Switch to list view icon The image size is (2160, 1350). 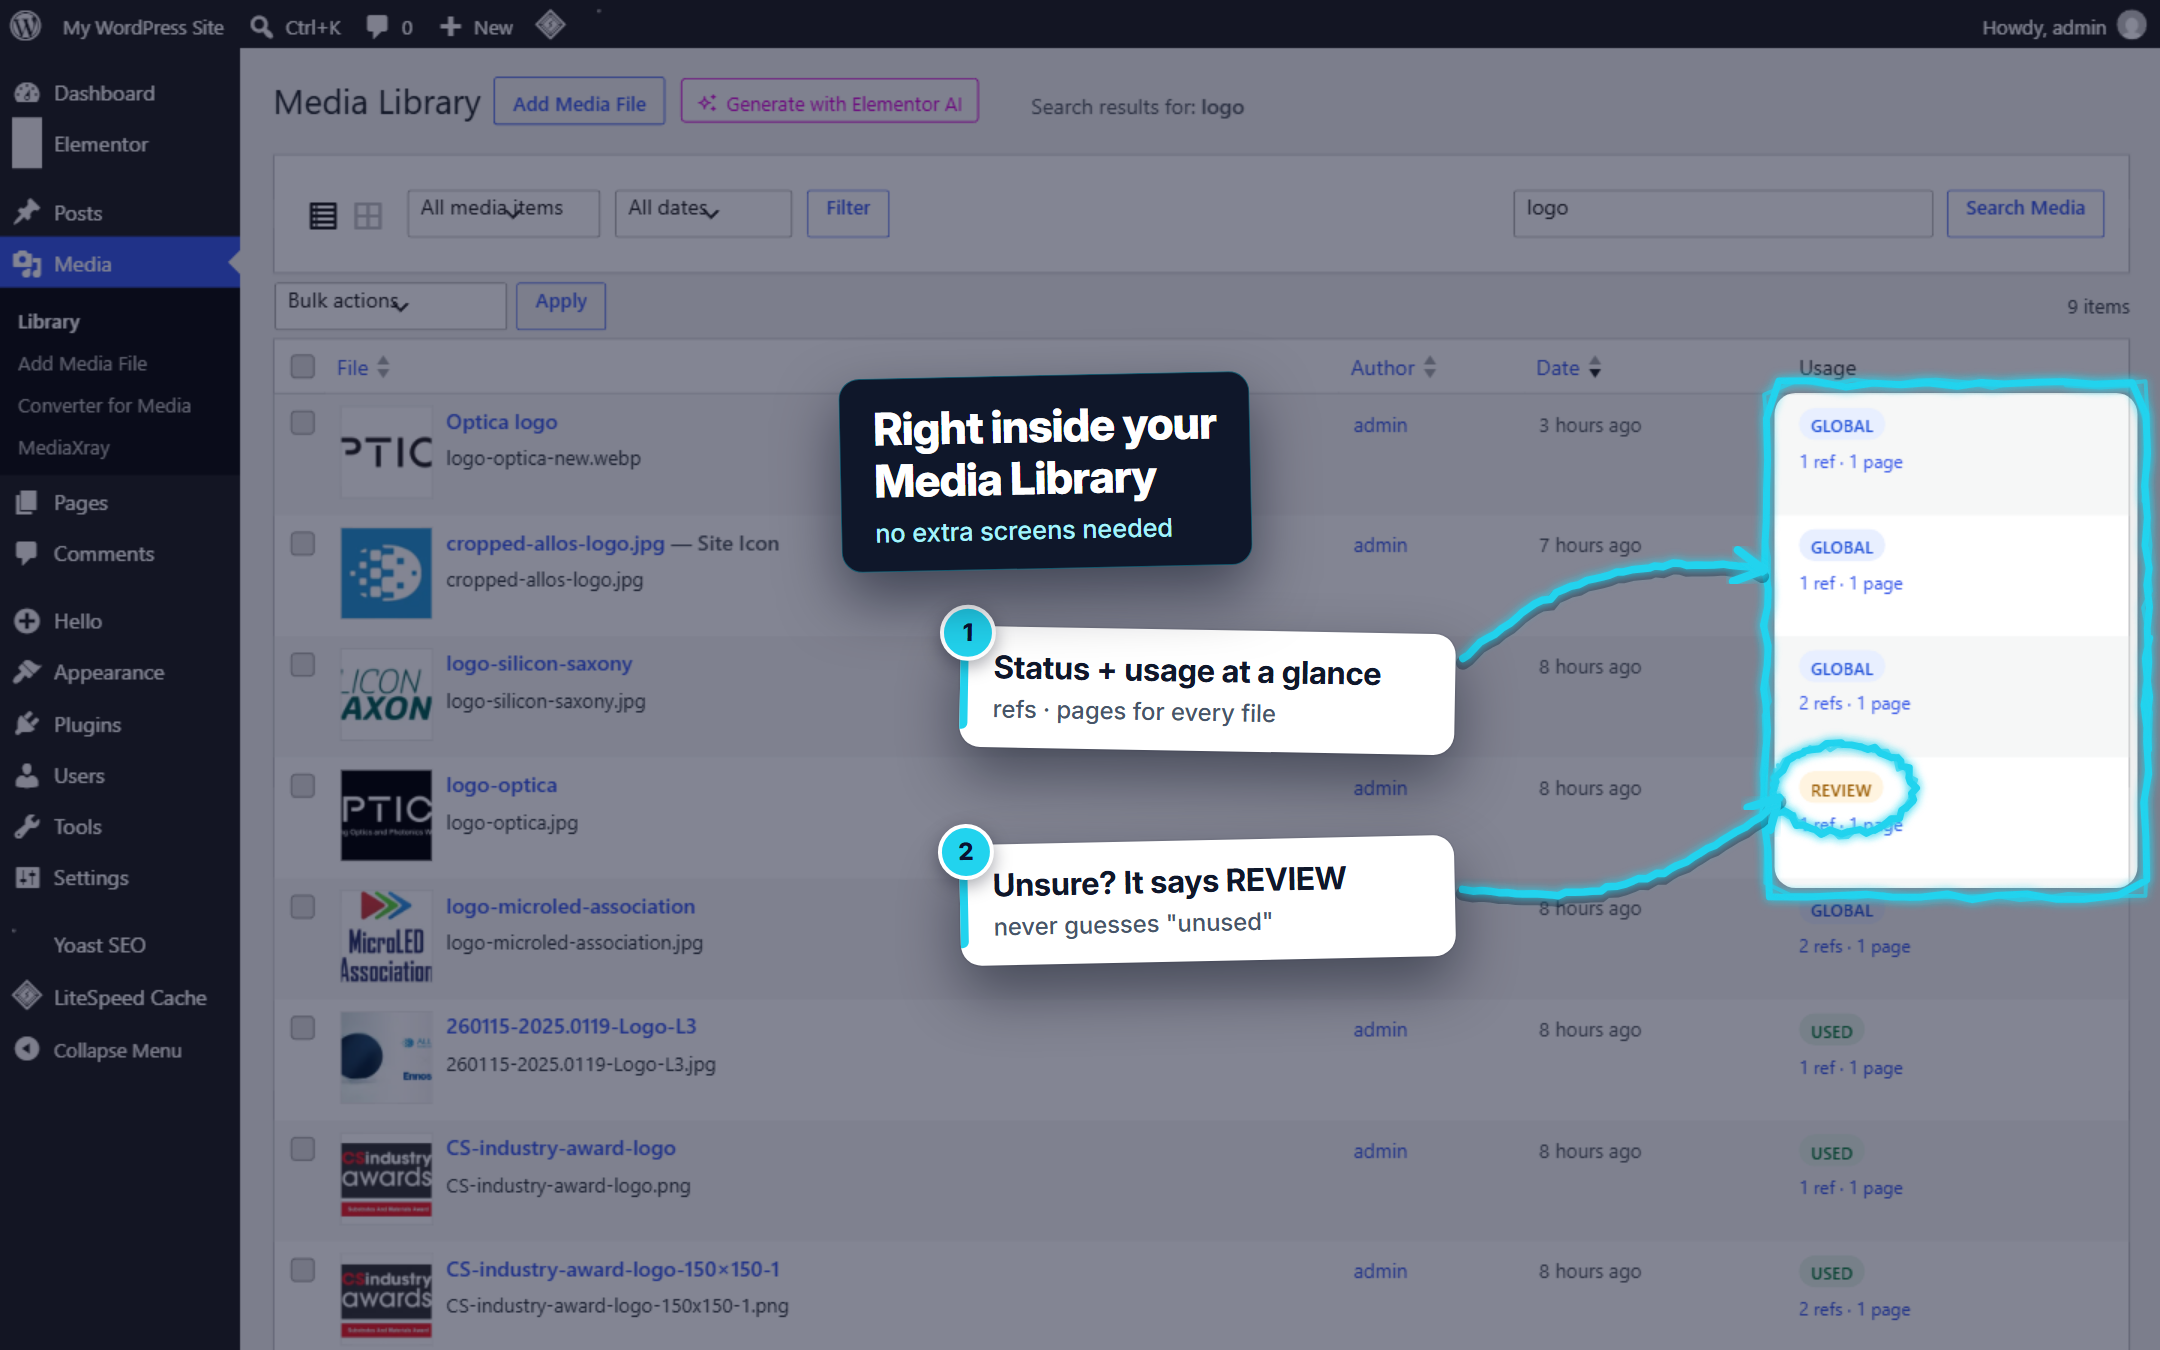click(323, 215)
